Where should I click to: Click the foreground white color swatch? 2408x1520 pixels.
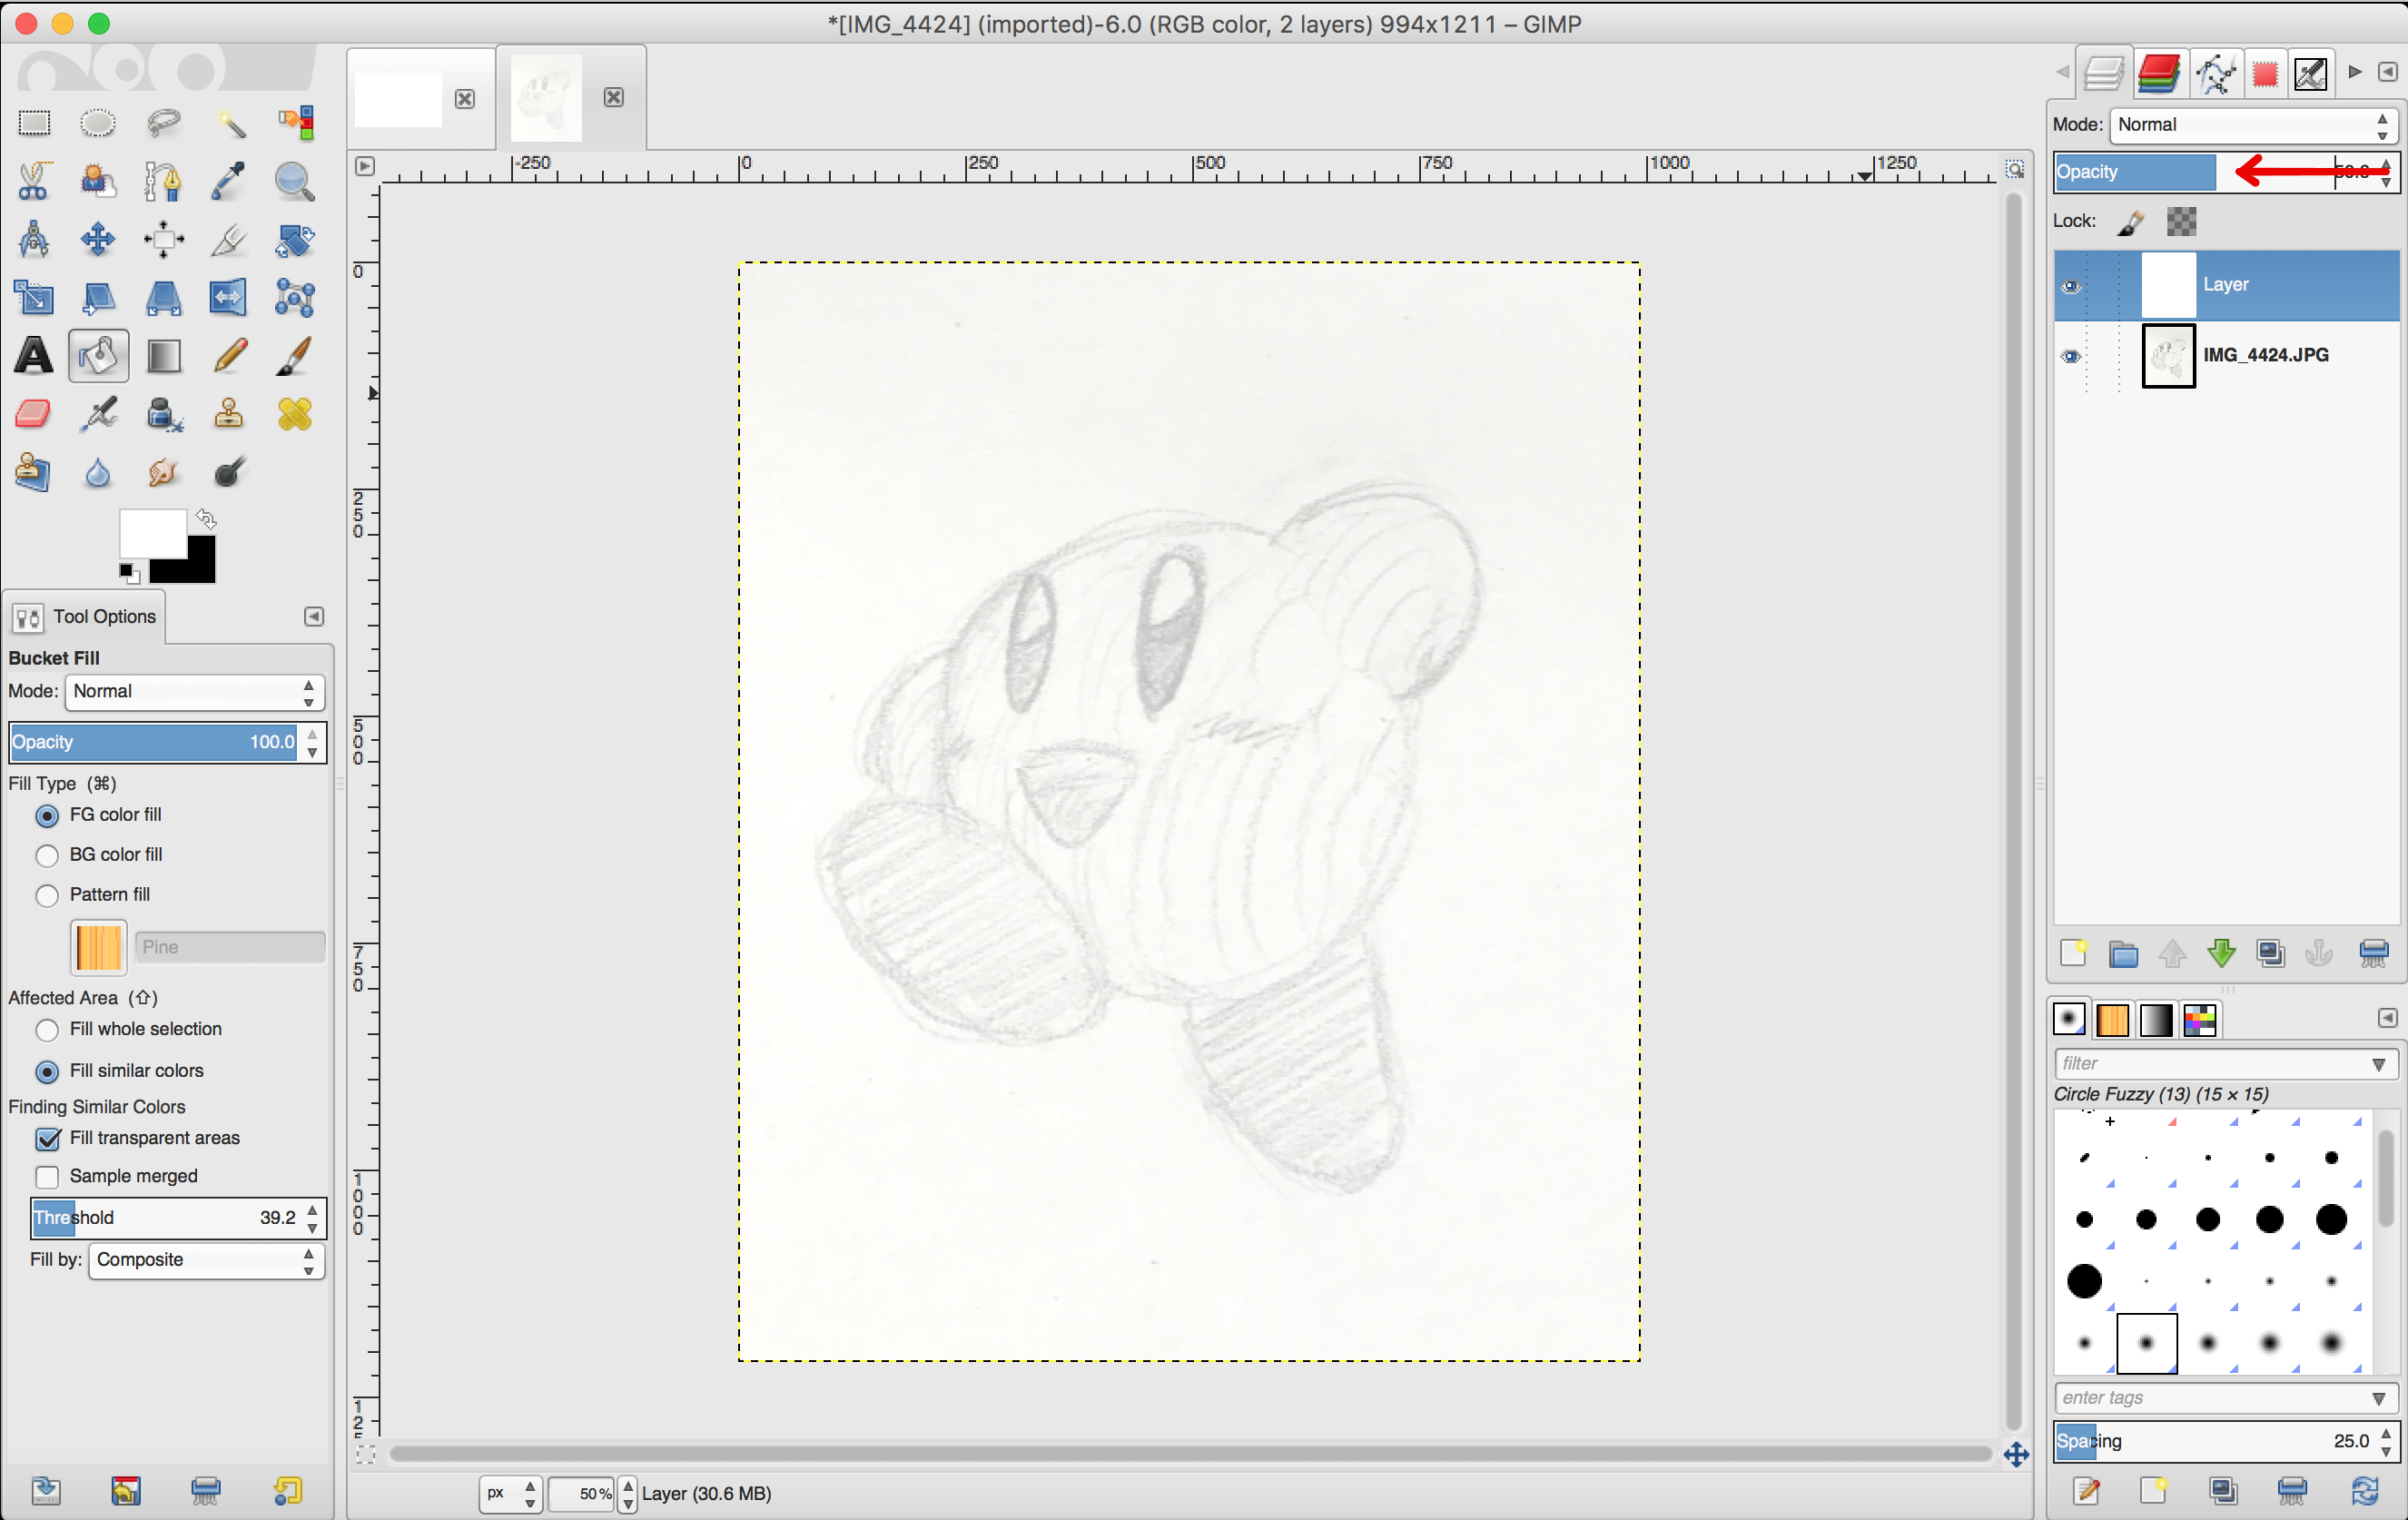153,534
